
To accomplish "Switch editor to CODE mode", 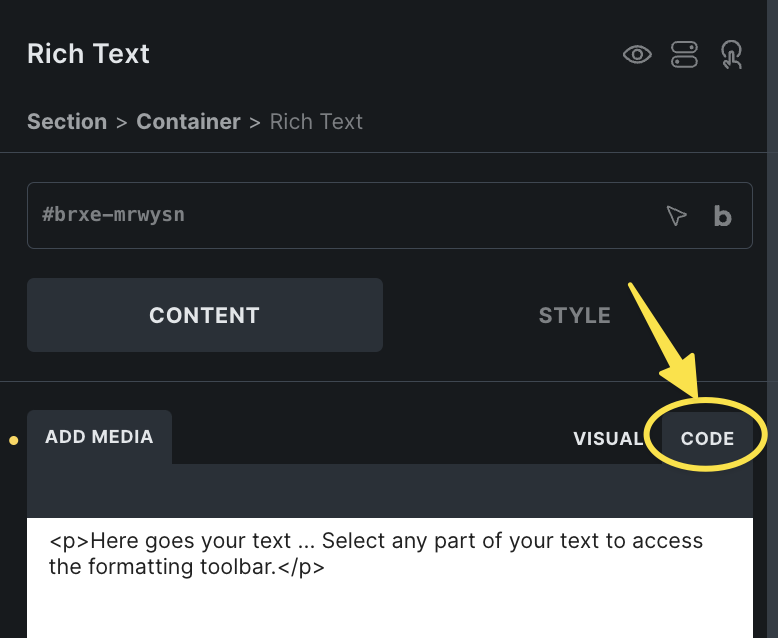I will coord(707,438).
